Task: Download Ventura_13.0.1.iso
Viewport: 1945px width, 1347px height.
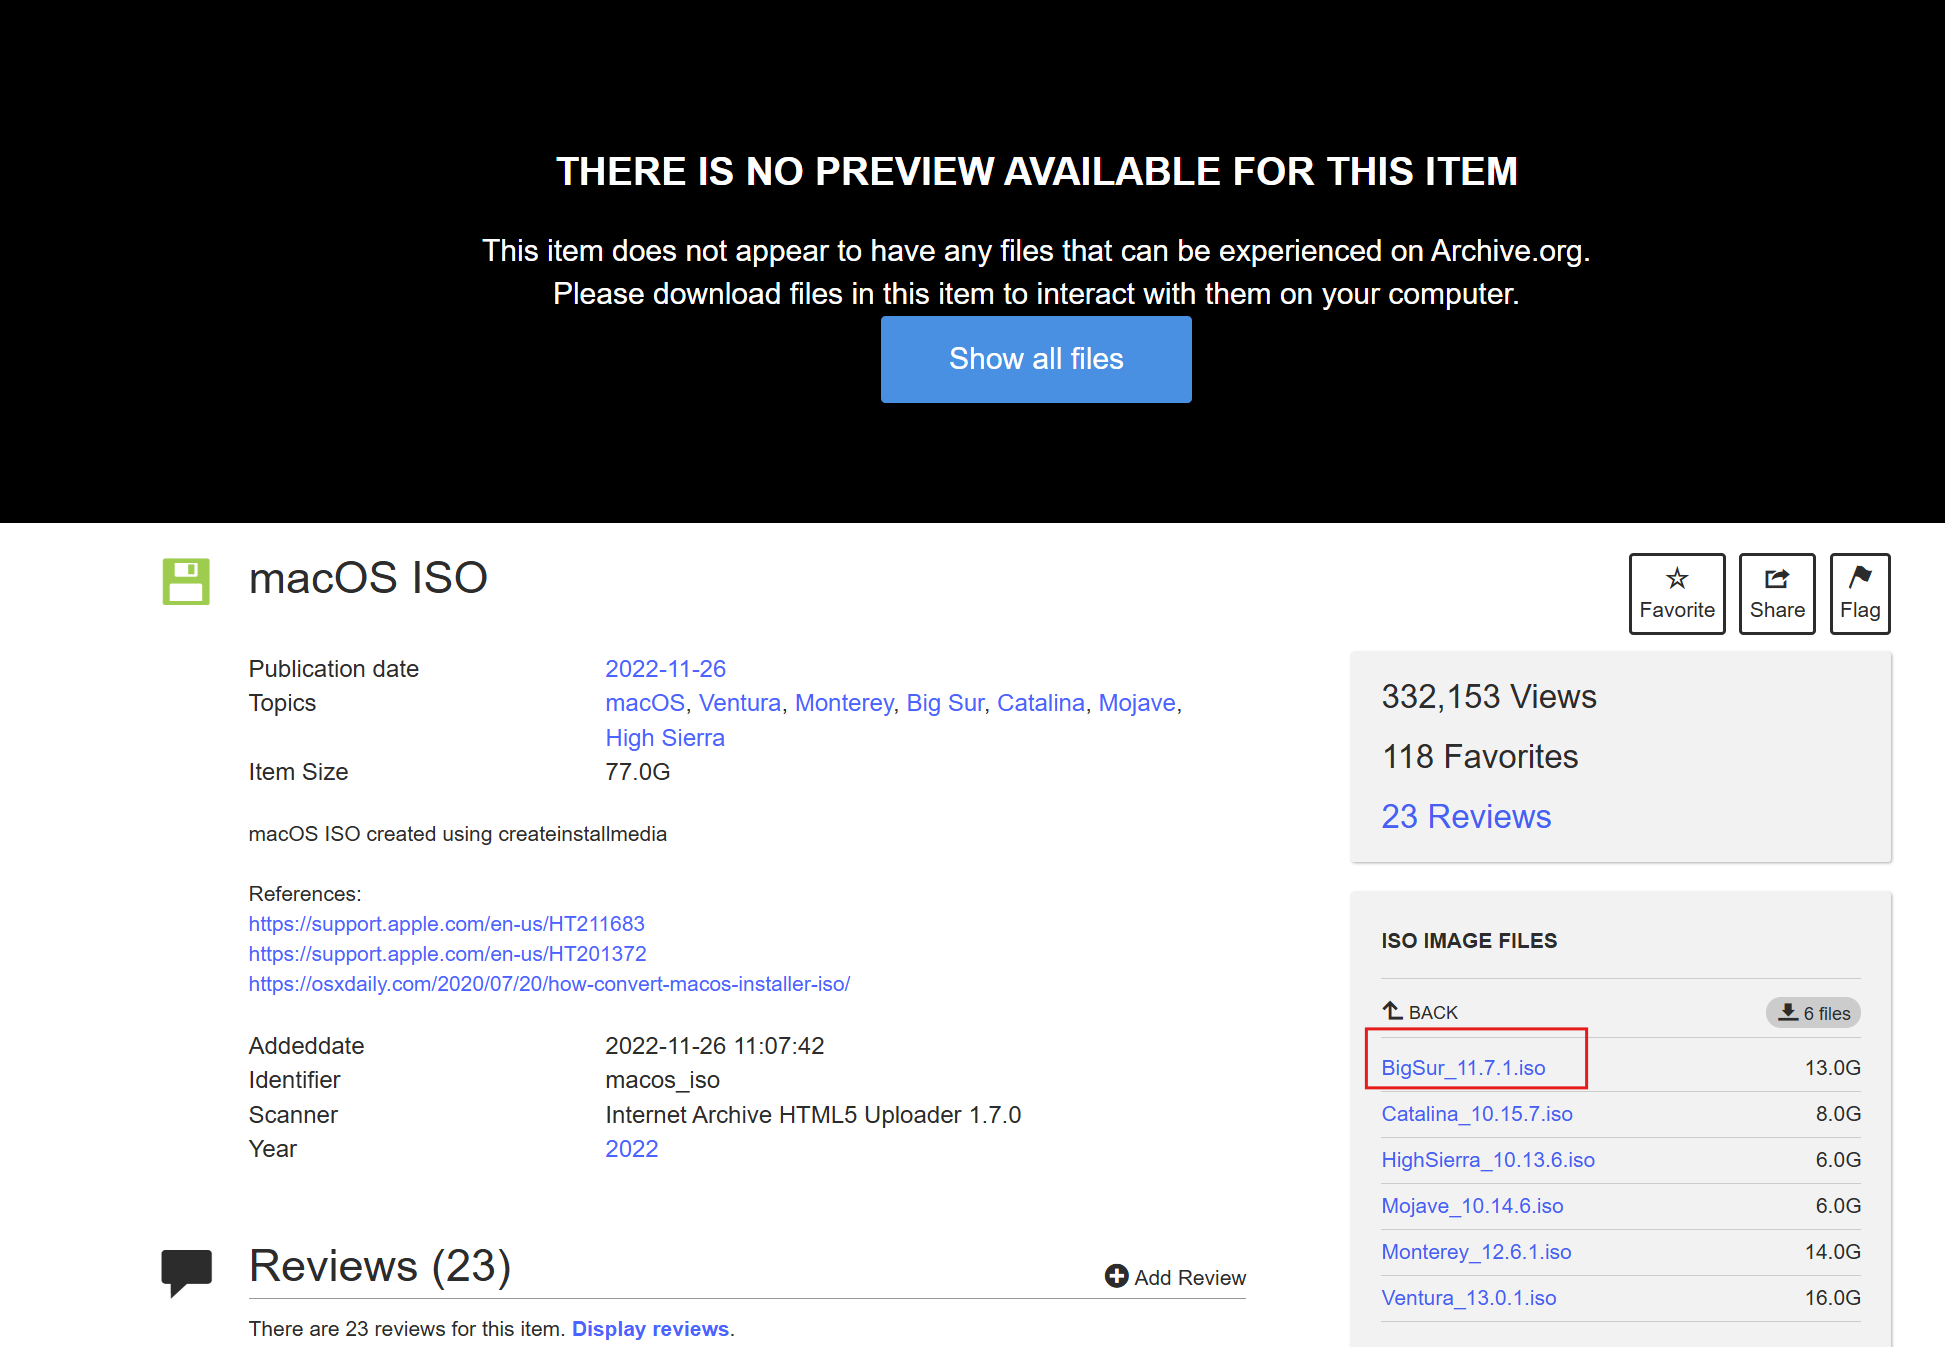Action: coord(1469,1298)
